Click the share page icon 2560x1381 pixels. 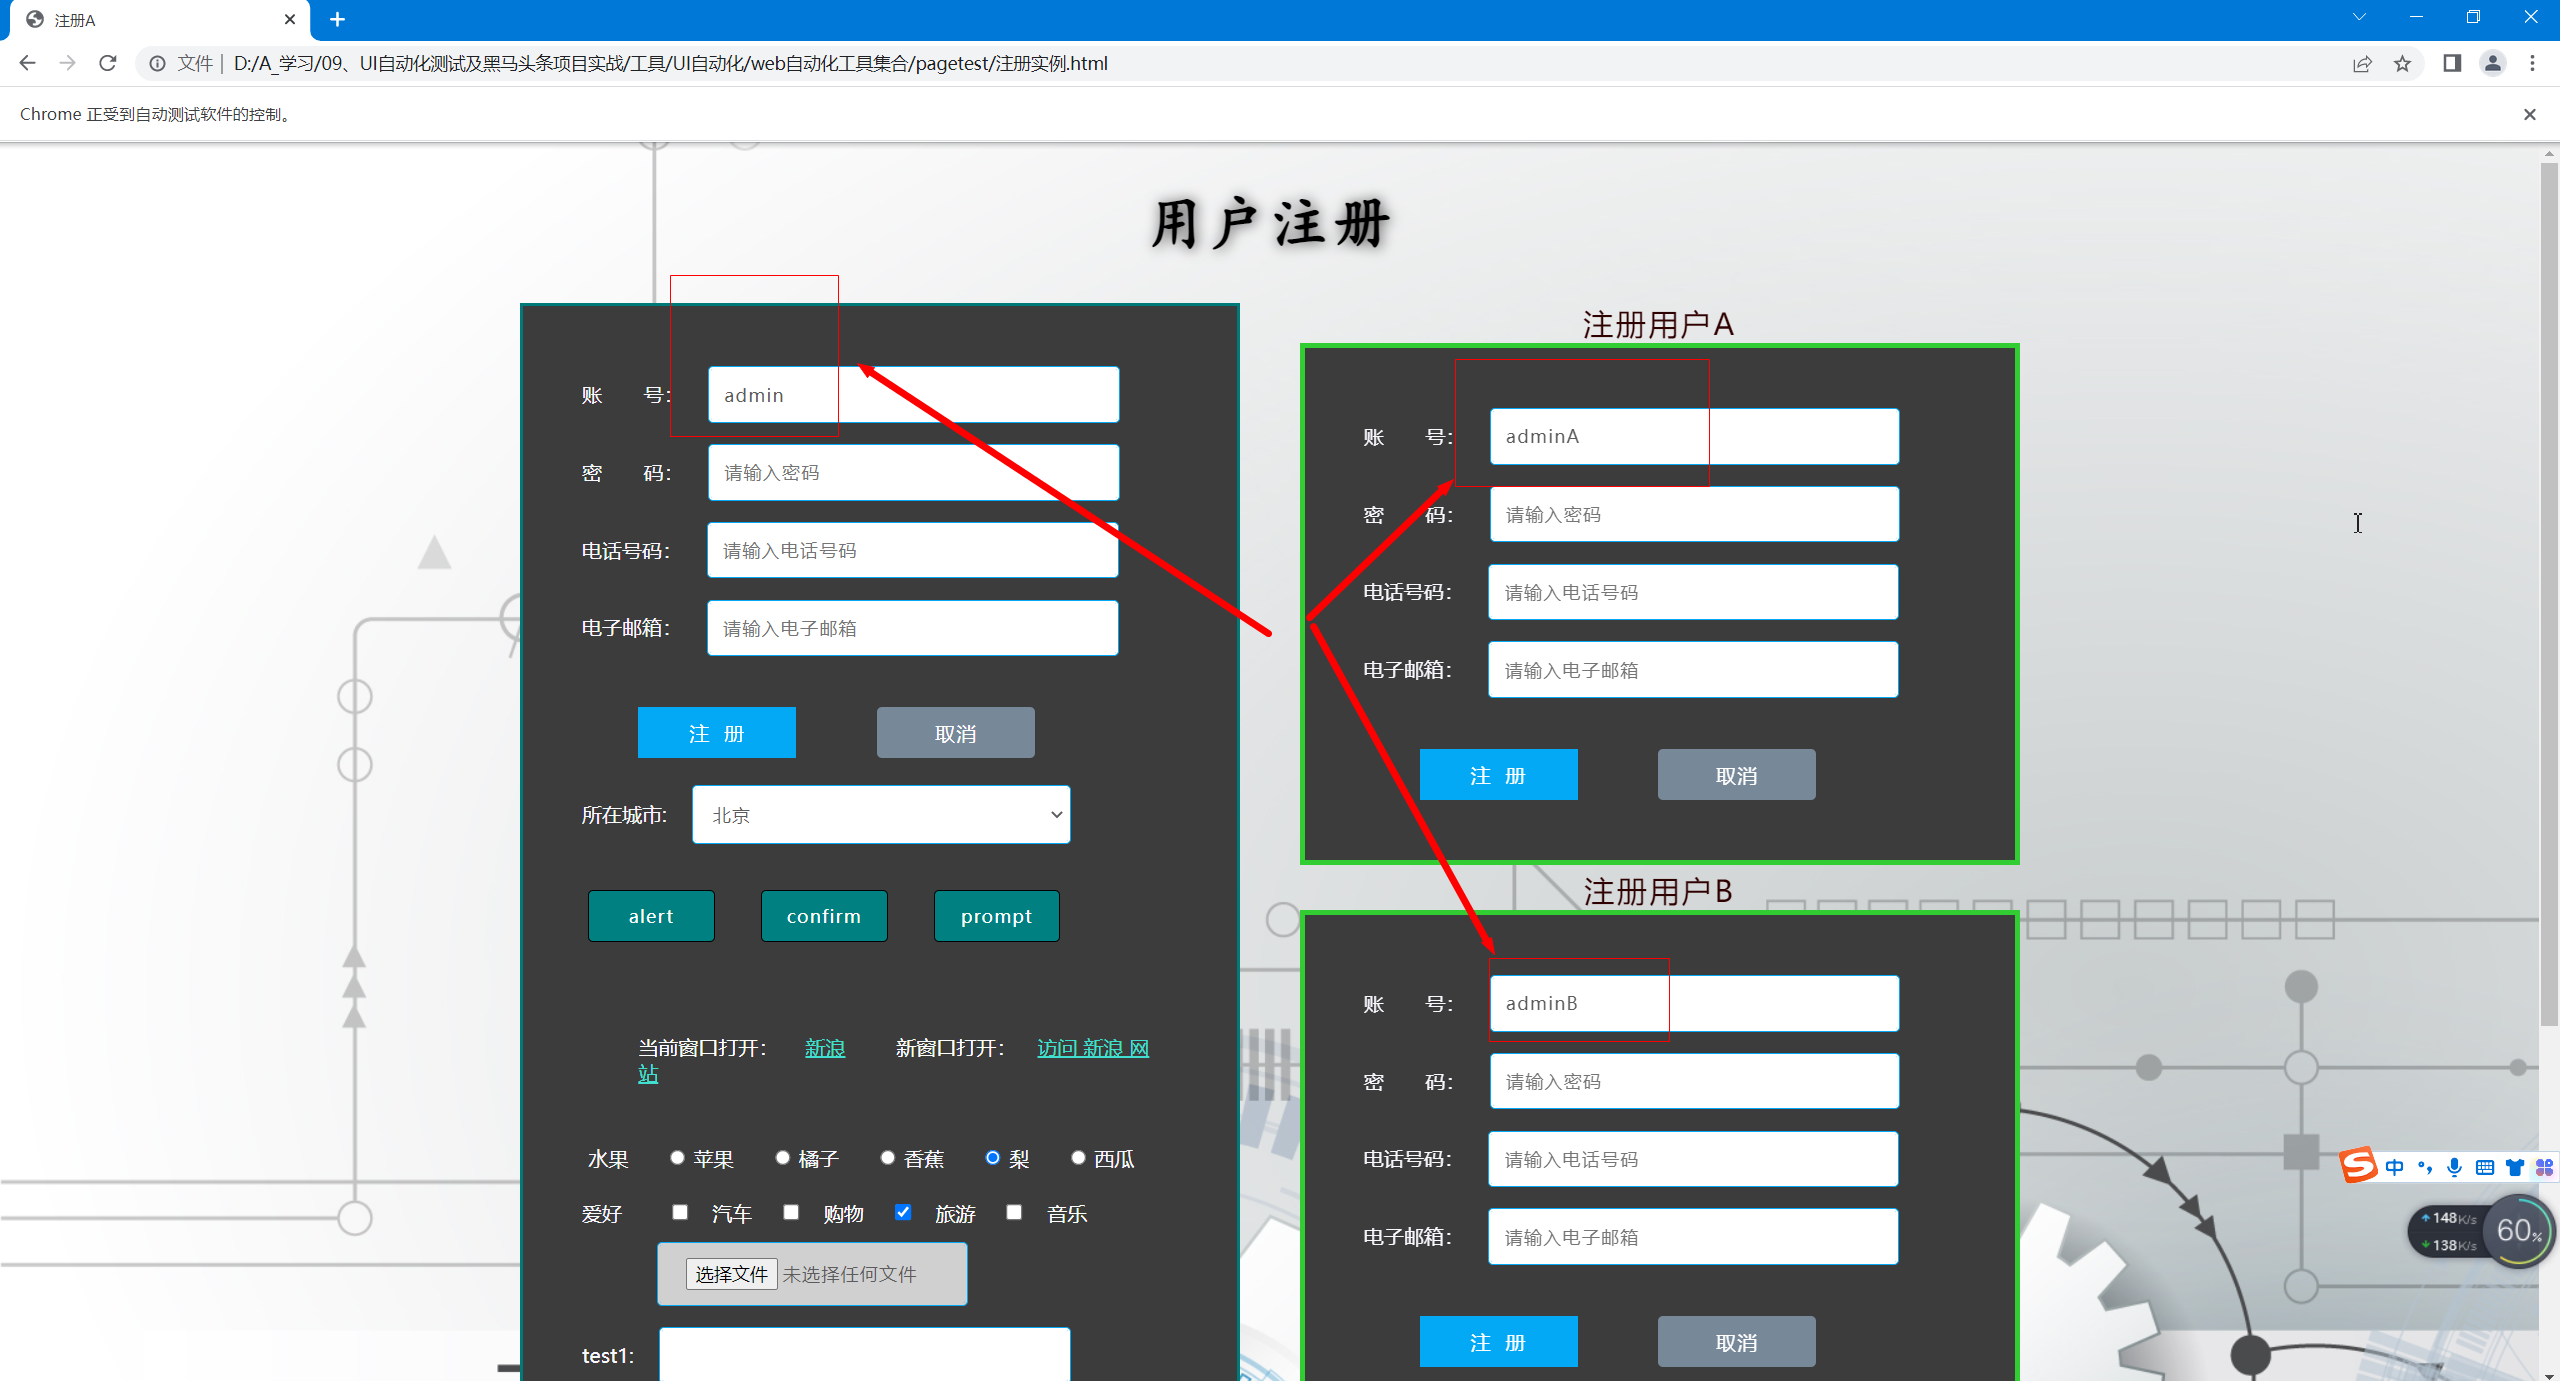point(2362,64)
